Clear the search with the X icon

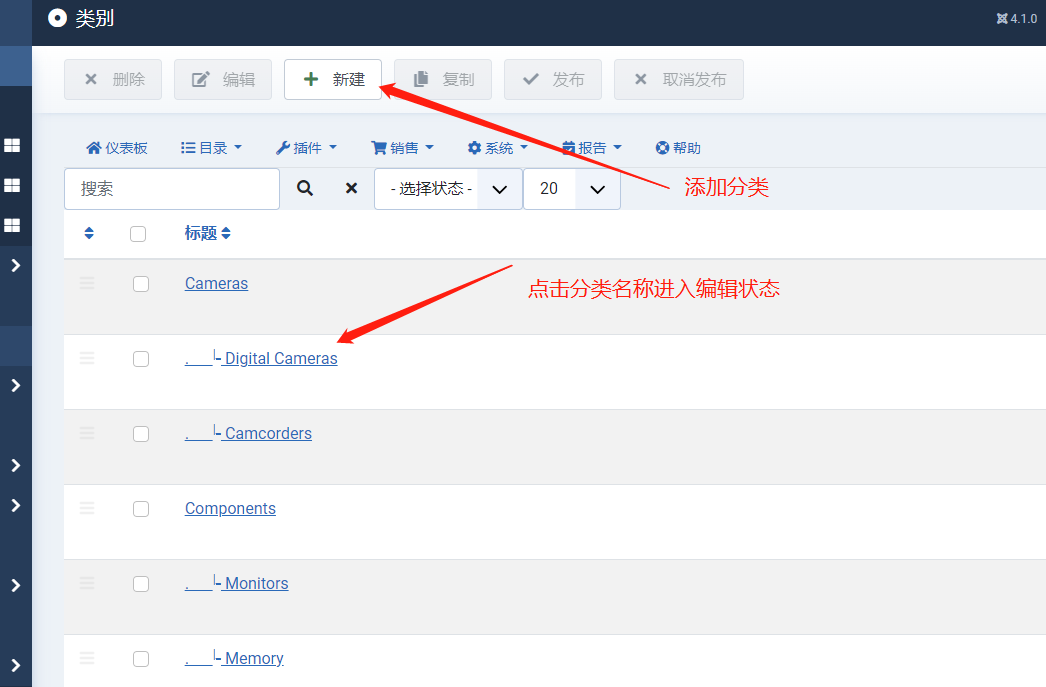tap(351, 188)
